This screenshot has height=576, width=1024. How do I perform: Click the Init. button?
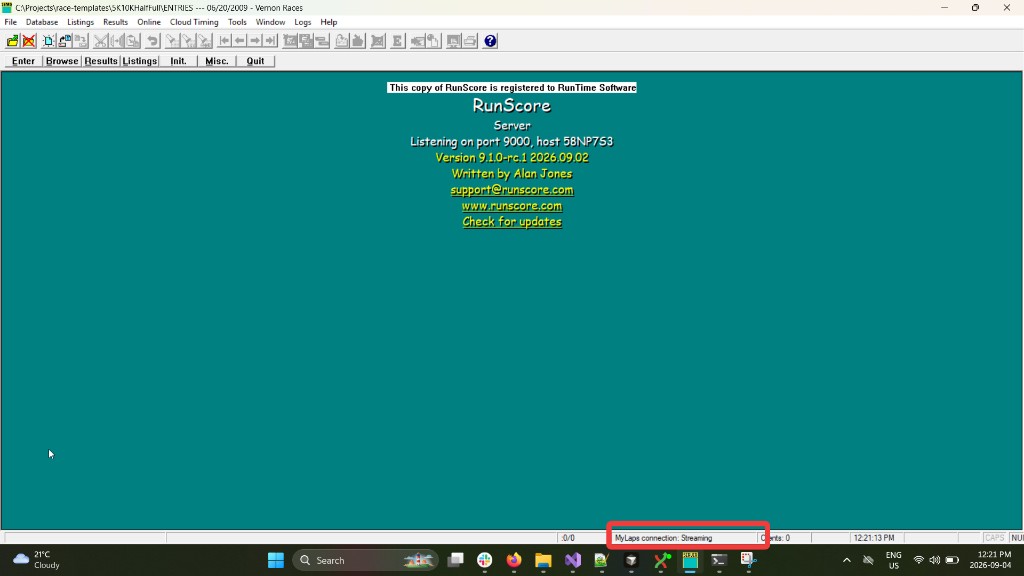point(178,61)
